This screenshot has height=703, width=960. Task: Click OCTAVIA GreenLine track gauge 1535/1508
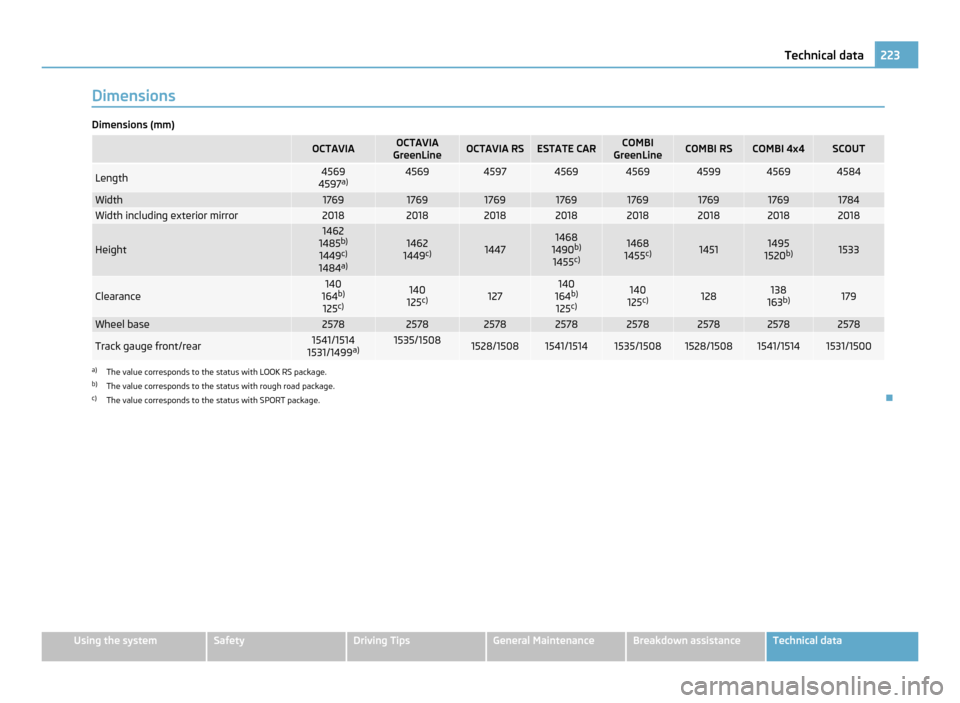click(417, 340)
